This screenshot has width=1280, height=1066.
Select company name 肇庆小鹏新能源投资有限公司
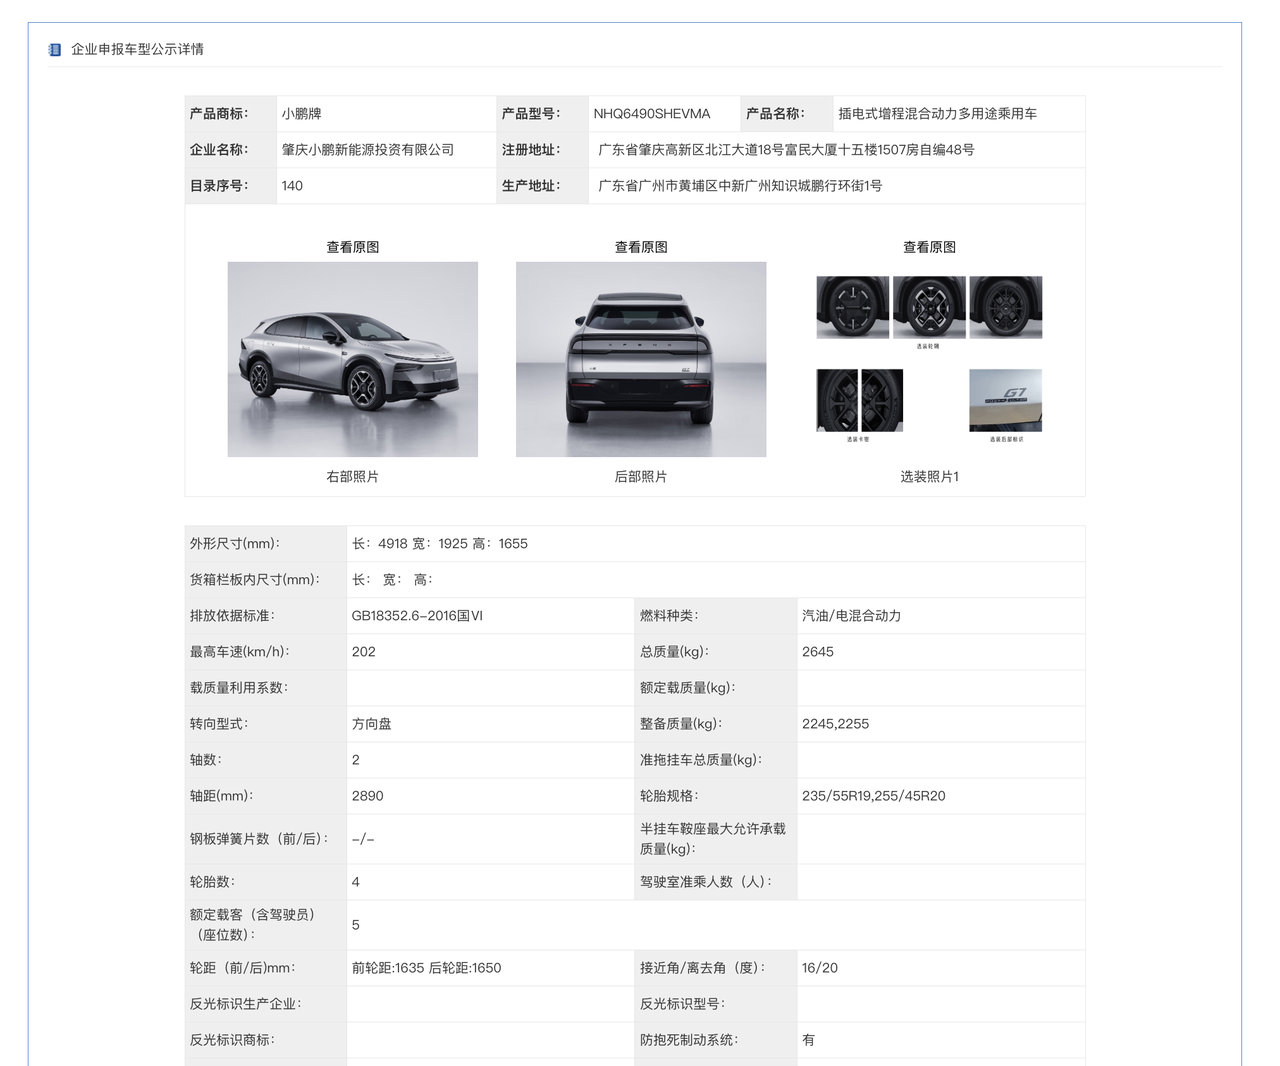pos(368,150)
